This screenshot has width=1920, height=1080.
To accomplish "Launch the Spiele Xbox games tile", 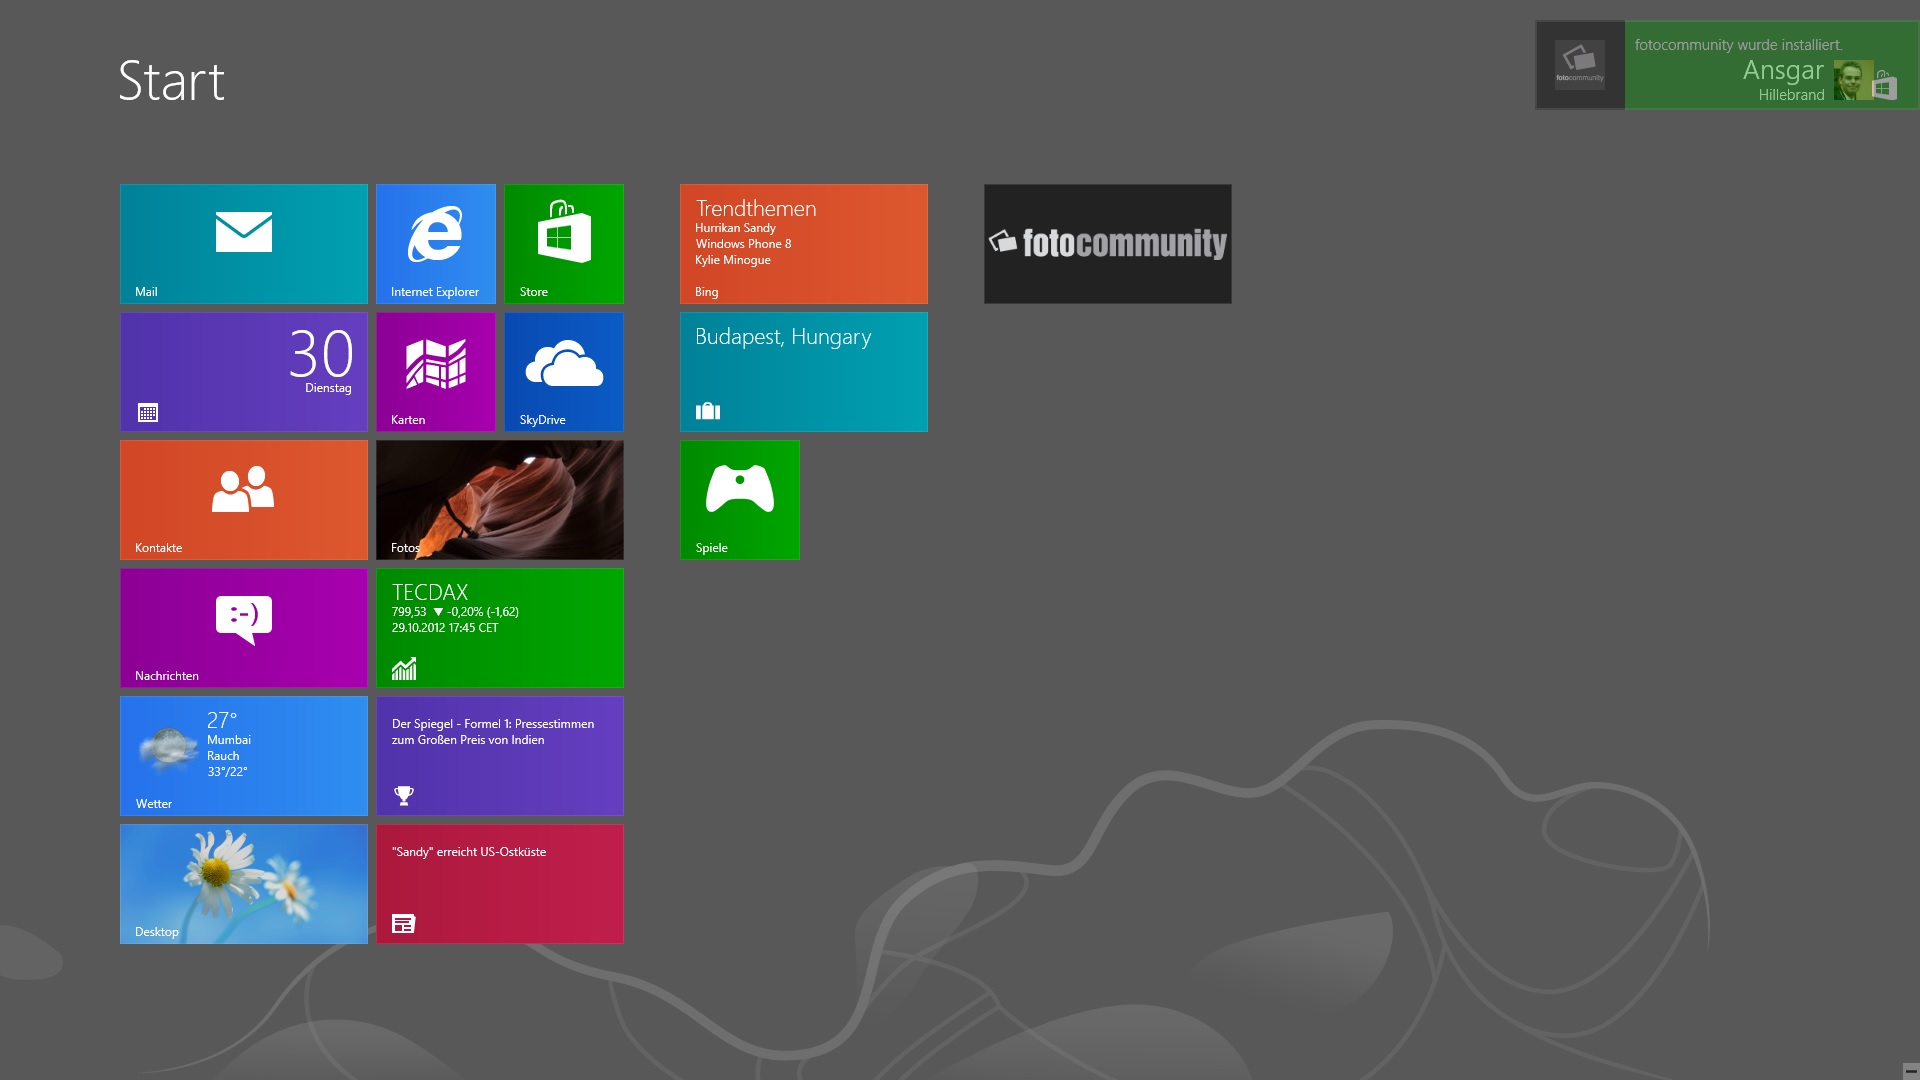I will tap(739, 499).
